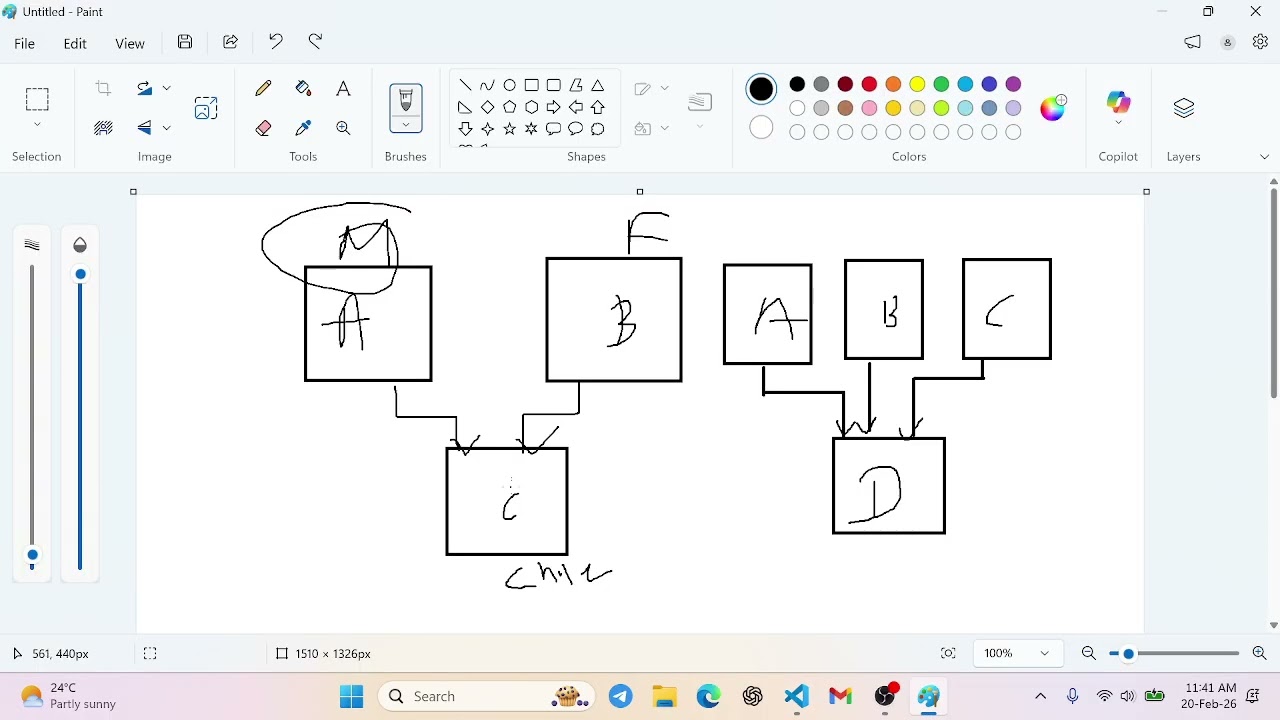The width and height of the screenshot is (1280, 720).
Task: Open the View menu
Action: tap(130, 44)
